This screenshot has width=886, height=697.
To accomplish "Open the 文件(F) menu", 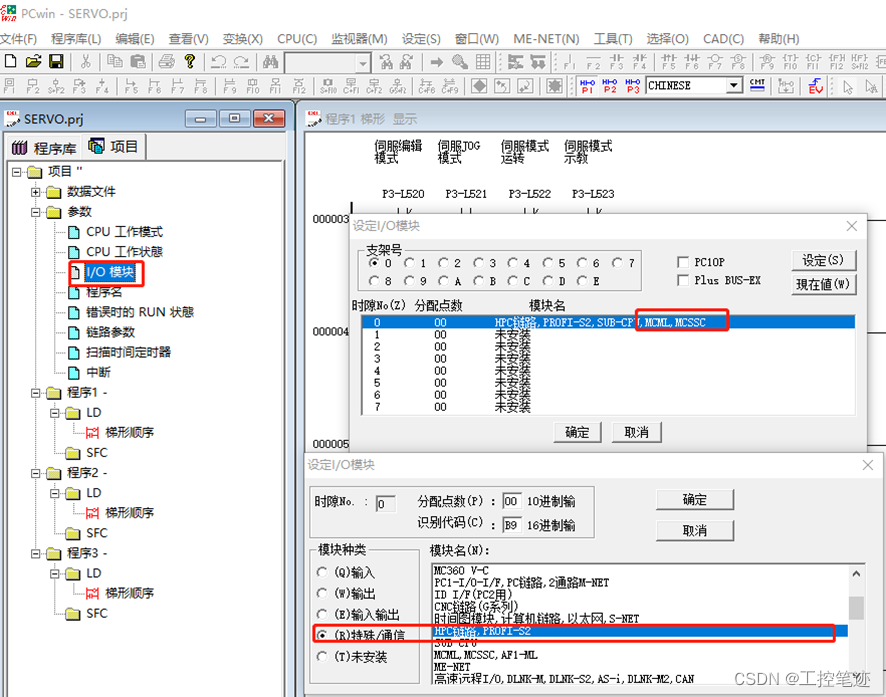I will coord(18,38).
